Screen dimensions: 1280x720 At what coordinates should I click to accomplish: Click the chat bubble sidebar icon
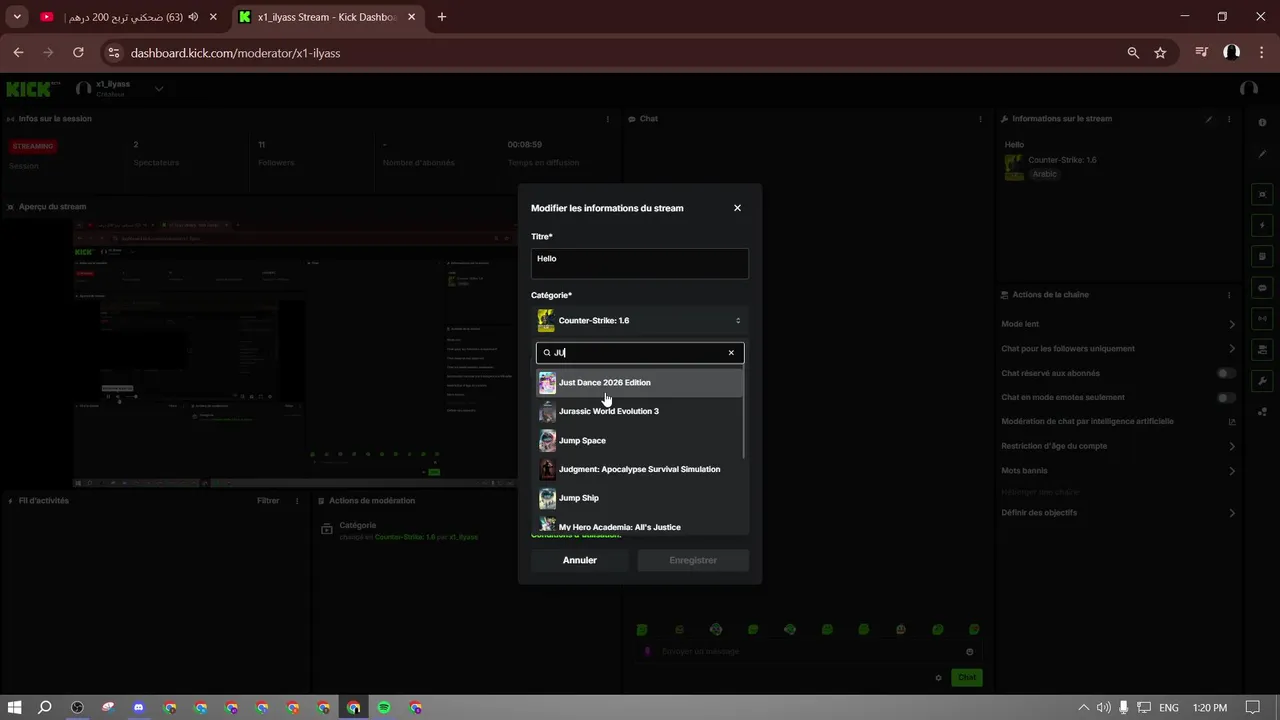1262,287
